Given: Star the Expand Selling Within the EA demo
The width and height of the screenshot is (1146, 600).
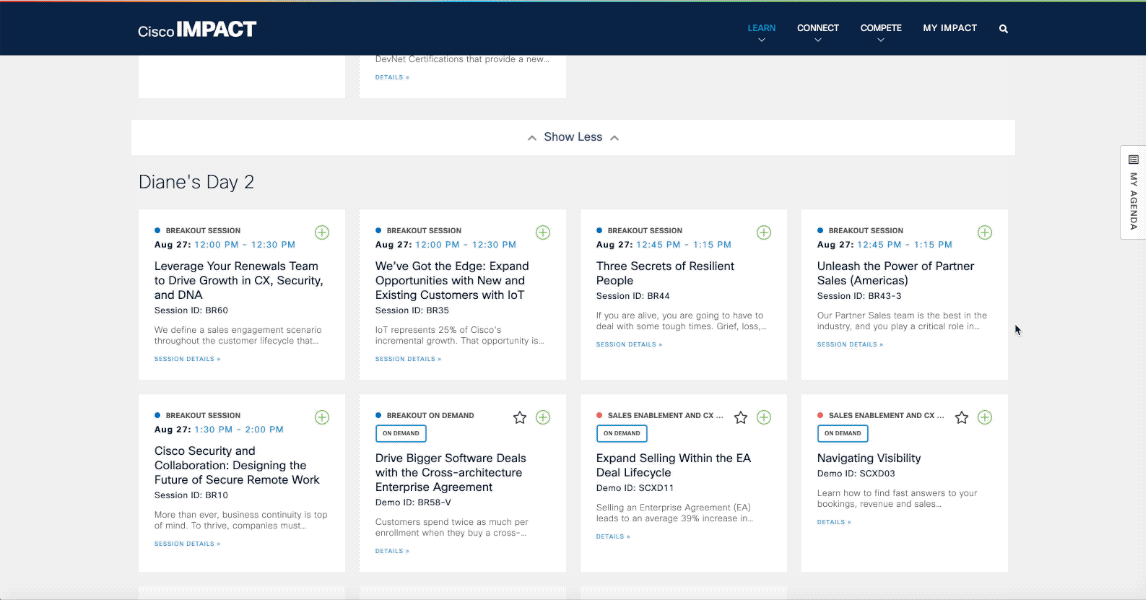Looking at the screenshot, I should (740, 417).
